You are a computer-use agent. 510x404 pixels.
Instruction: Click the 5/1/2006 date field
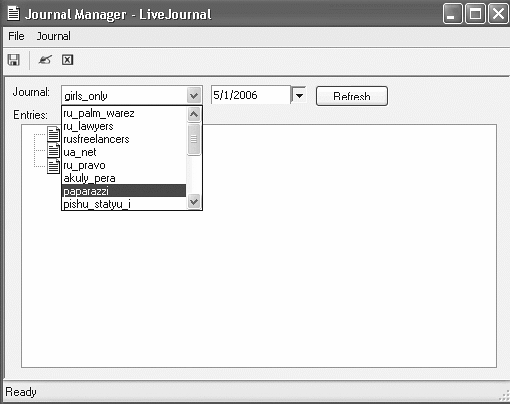point(251,95)
